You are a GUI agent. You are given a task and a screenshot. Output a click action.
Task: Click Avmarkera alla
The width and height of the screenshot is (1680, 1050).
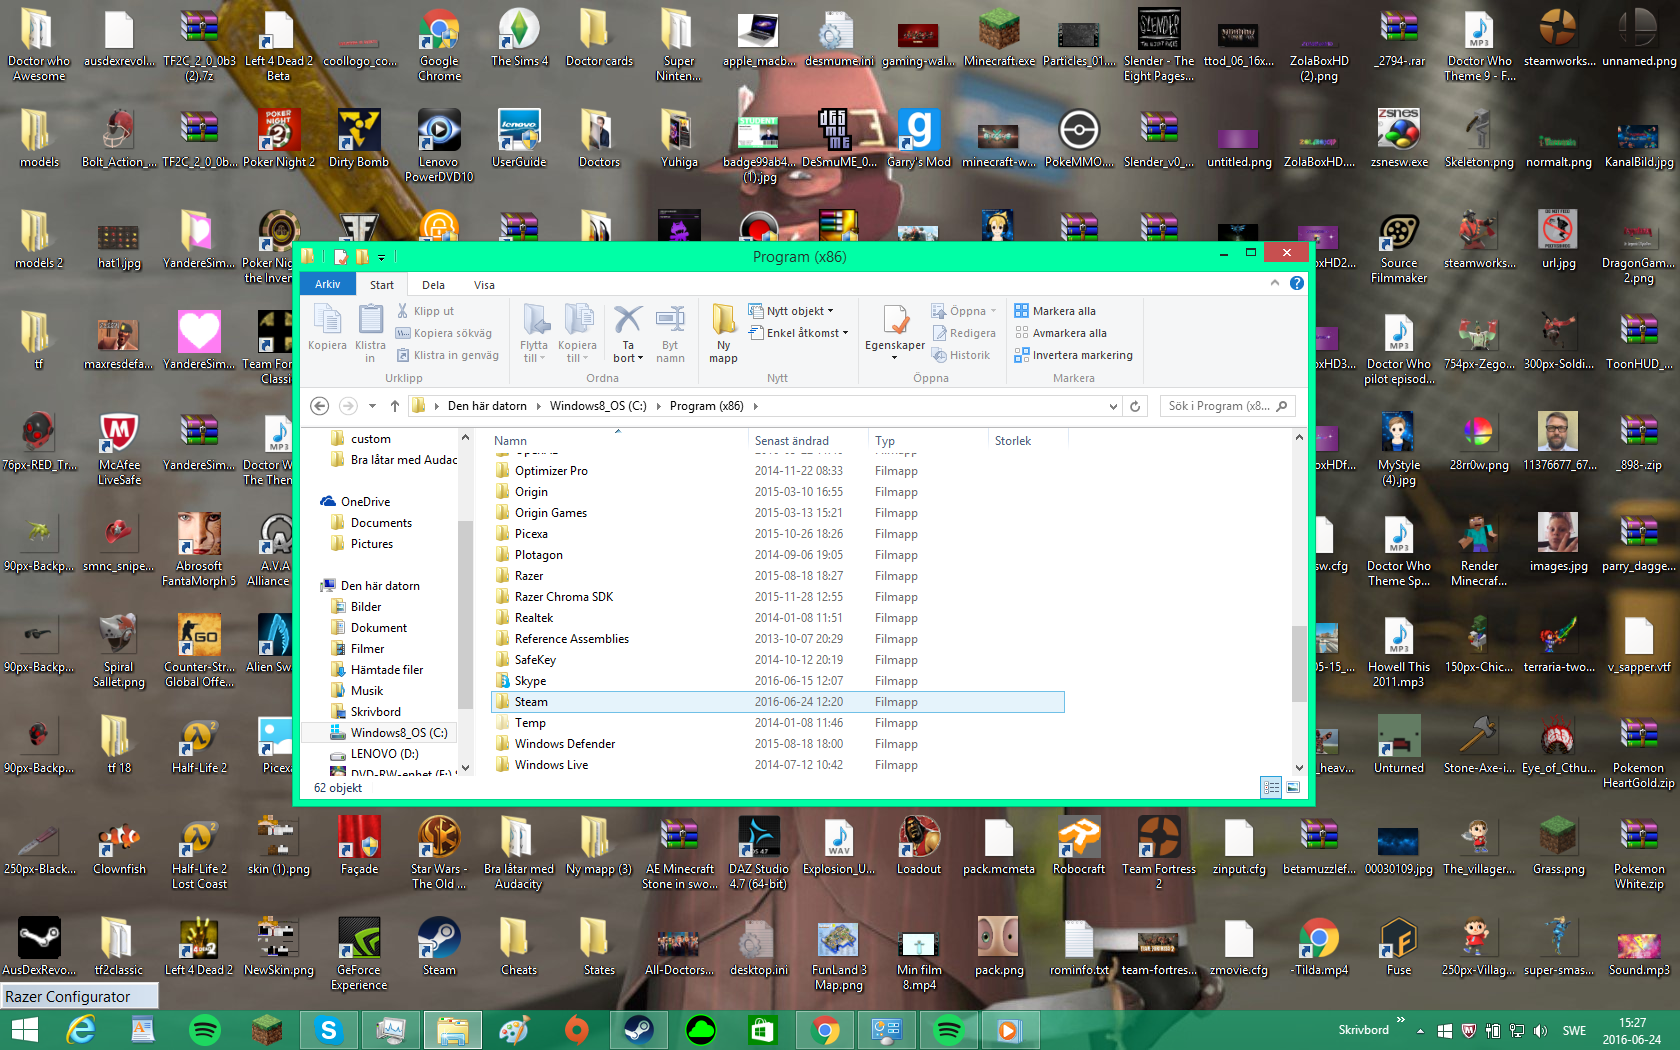tap(1060, 333)
